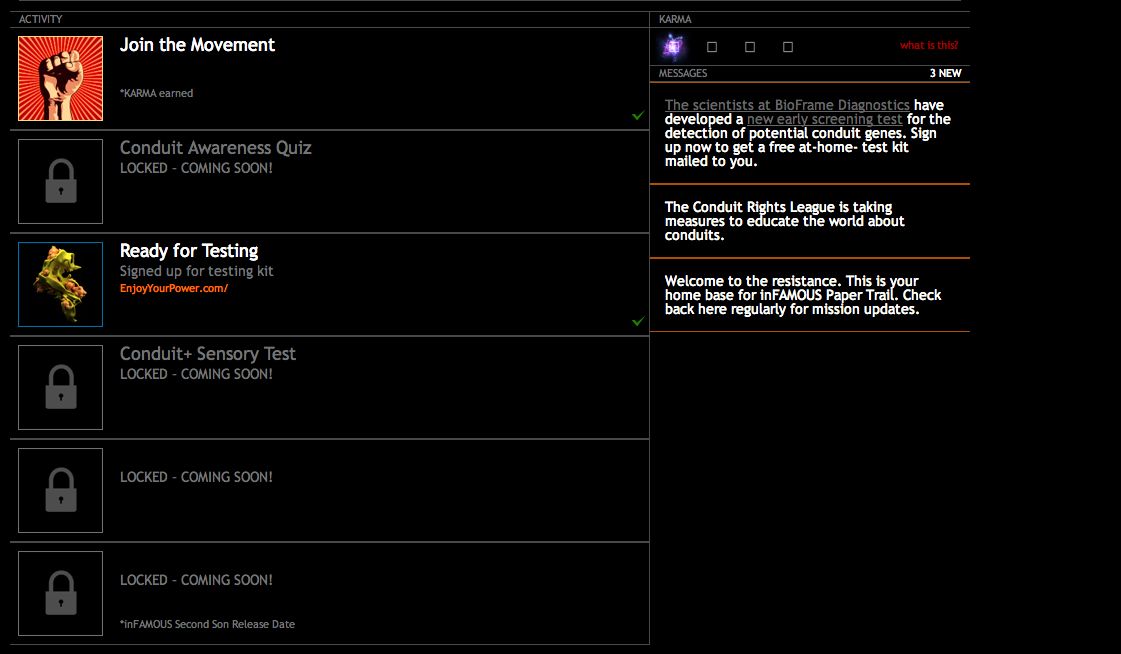Select the Ready for Testing title

tap(189, 251)
